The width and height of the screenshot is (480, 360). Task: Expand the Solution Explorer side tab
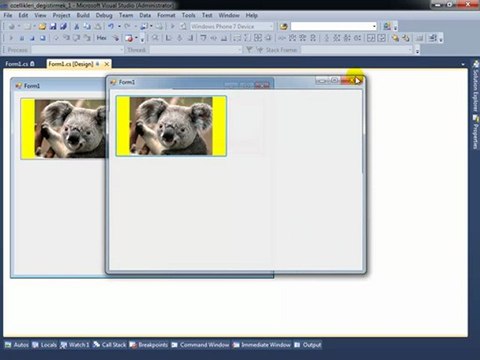point(476,86)
